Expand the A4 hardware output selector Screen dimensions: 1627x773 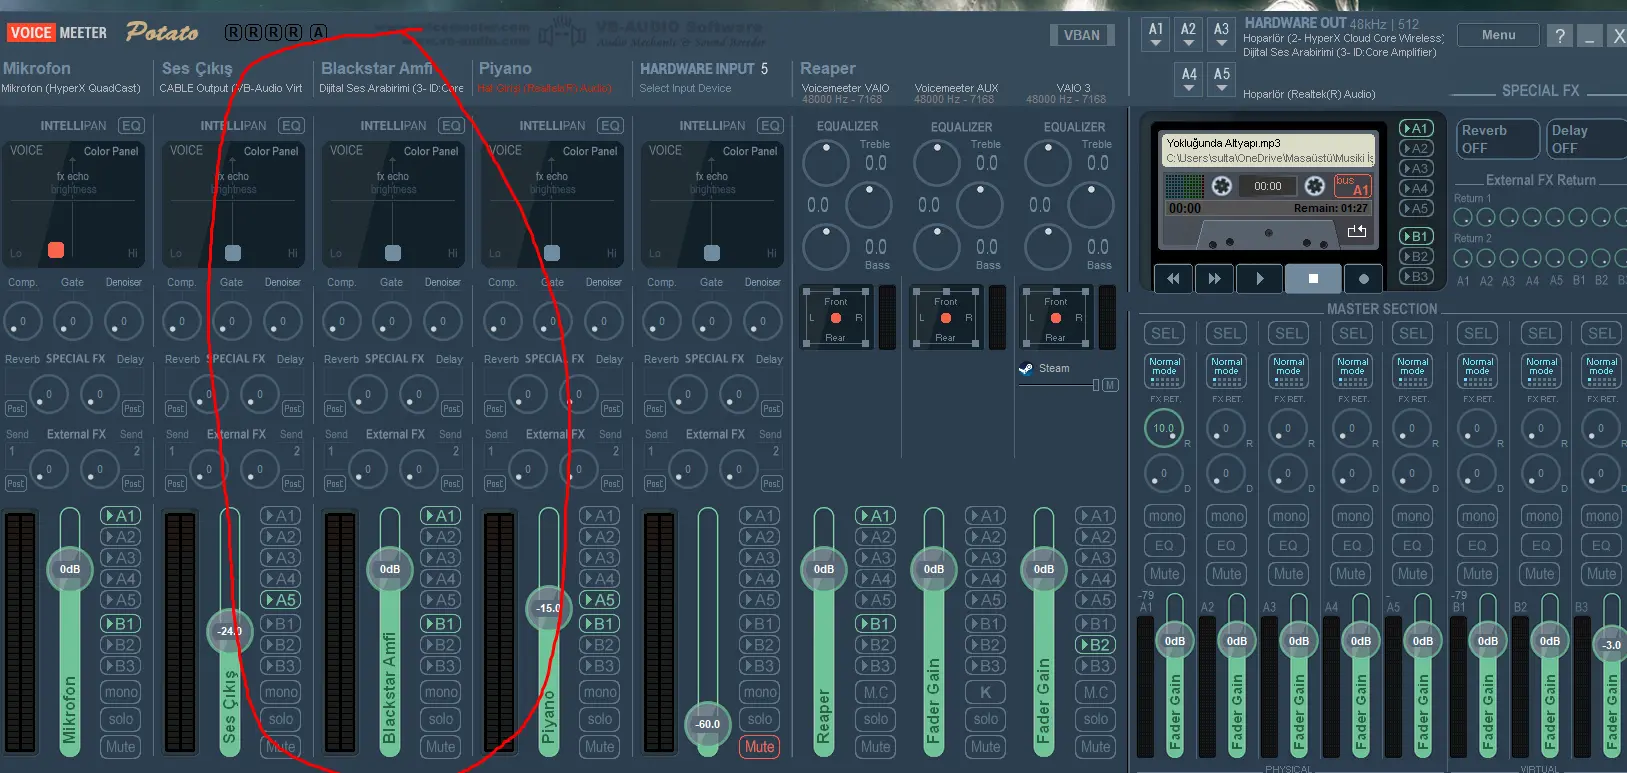[x=1189, y=80]
